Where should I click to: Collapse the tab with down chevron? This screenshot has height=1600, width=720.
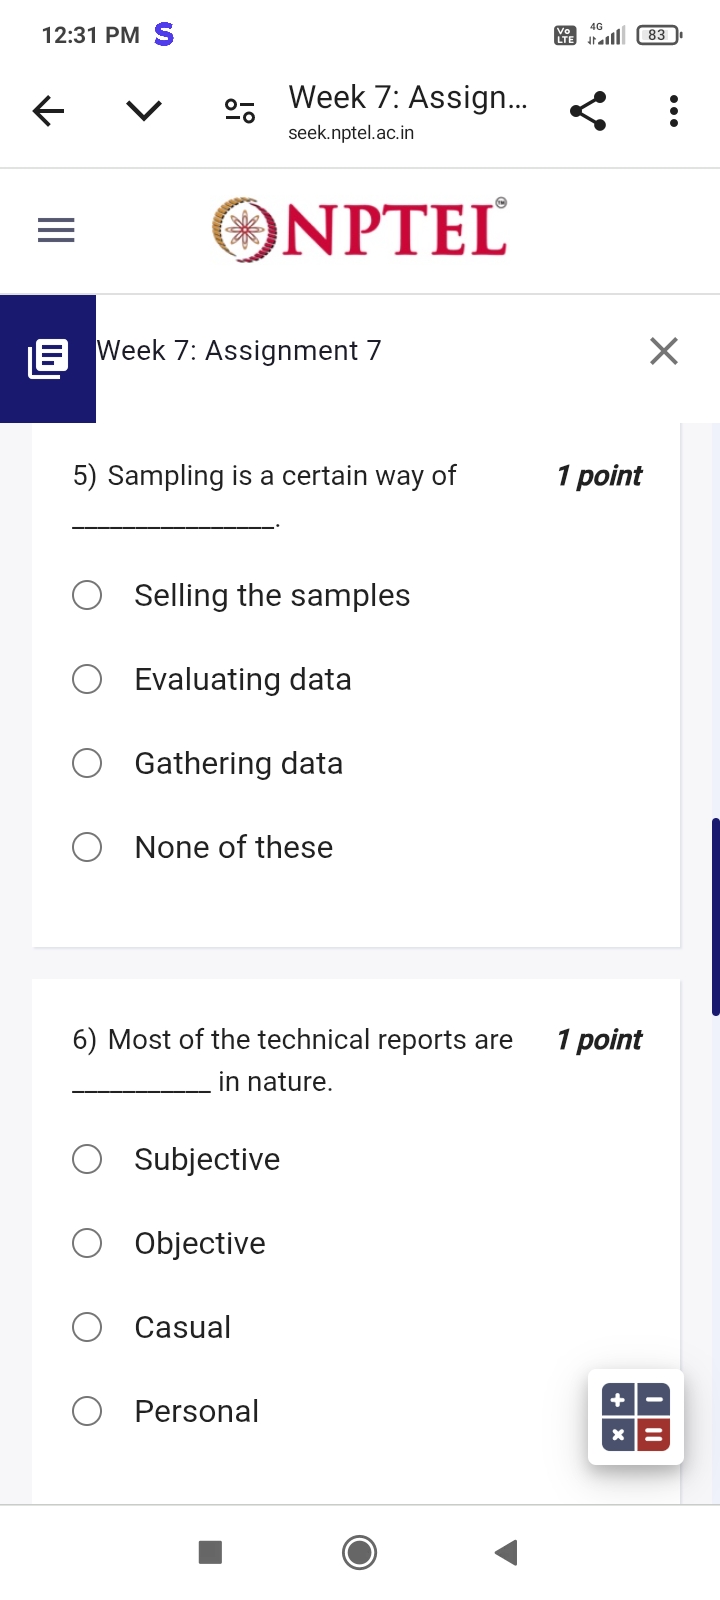pos(144,111)
